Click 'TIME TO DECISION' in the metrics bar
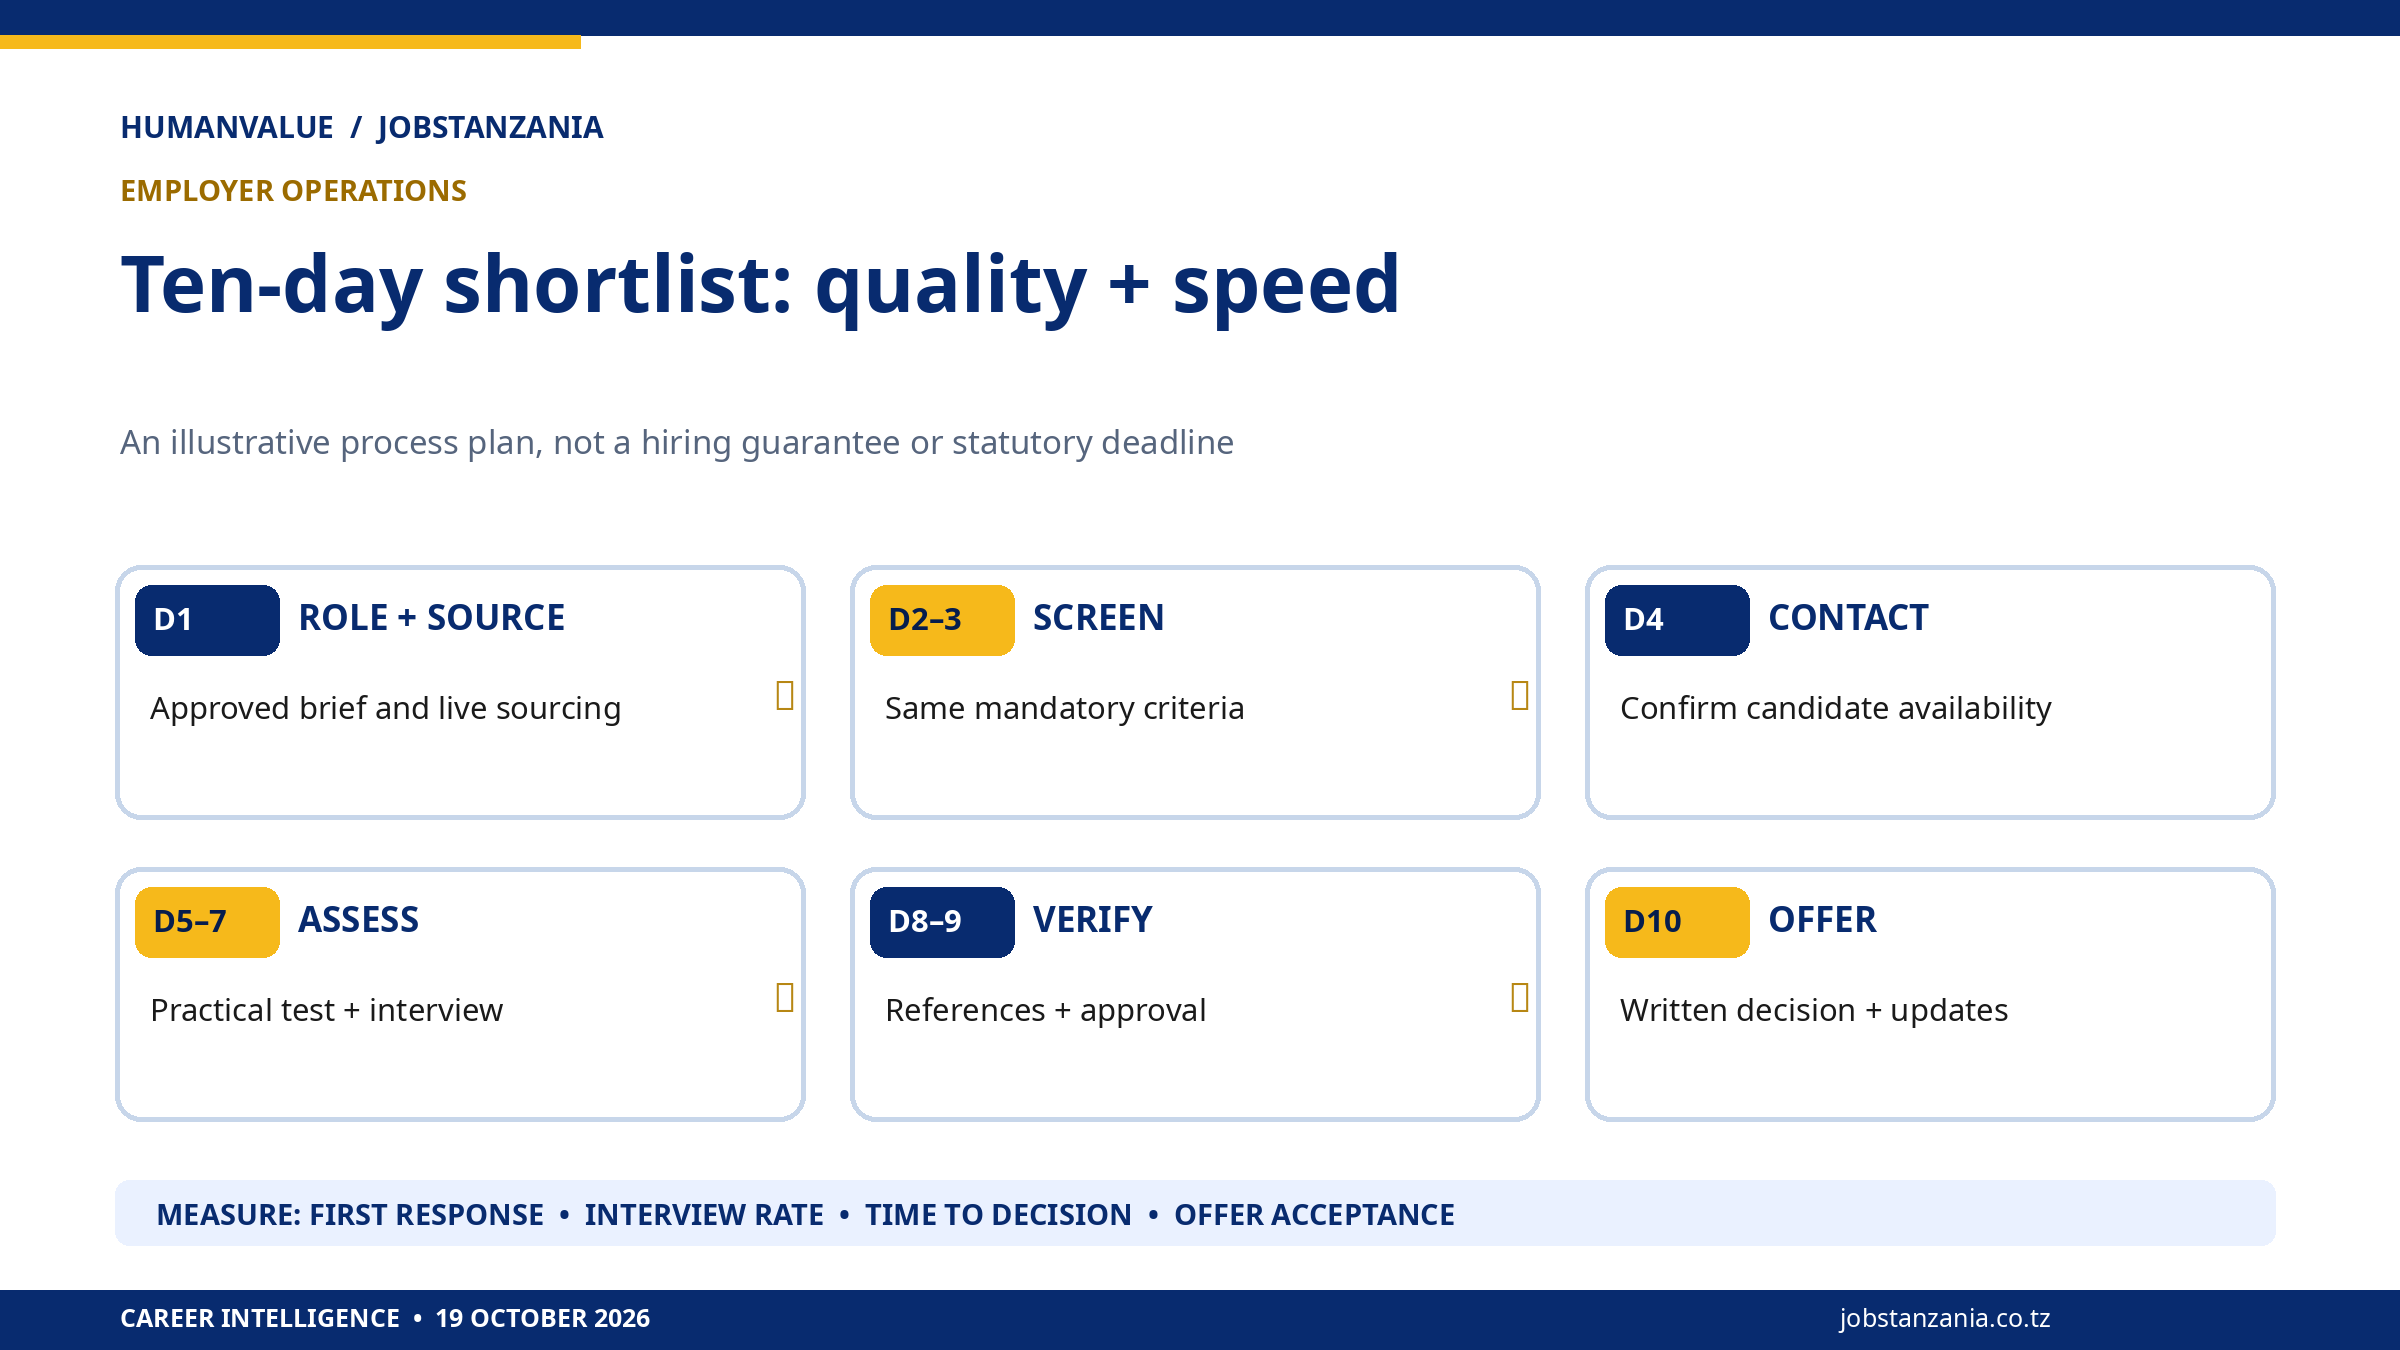This screenshot has height=1350, width=2400. click(998, 1215)
